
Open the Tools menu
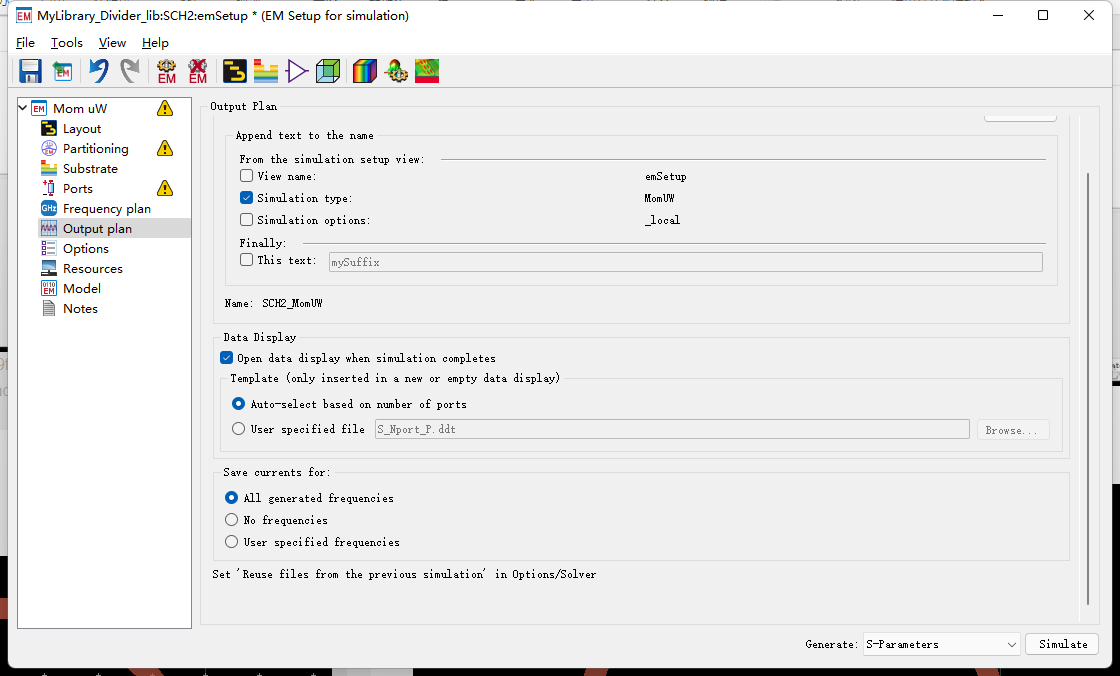(x=66, y=43)
